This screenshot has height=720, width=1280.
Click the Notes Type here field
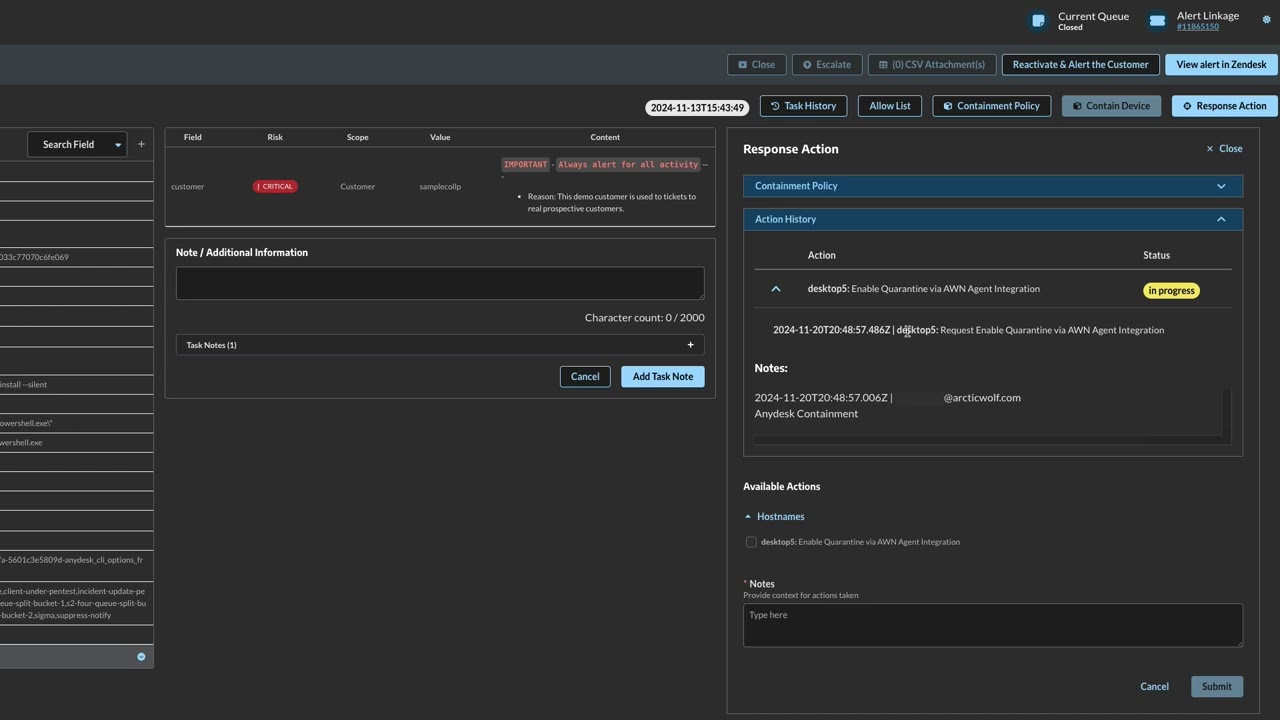coord(992,625)
